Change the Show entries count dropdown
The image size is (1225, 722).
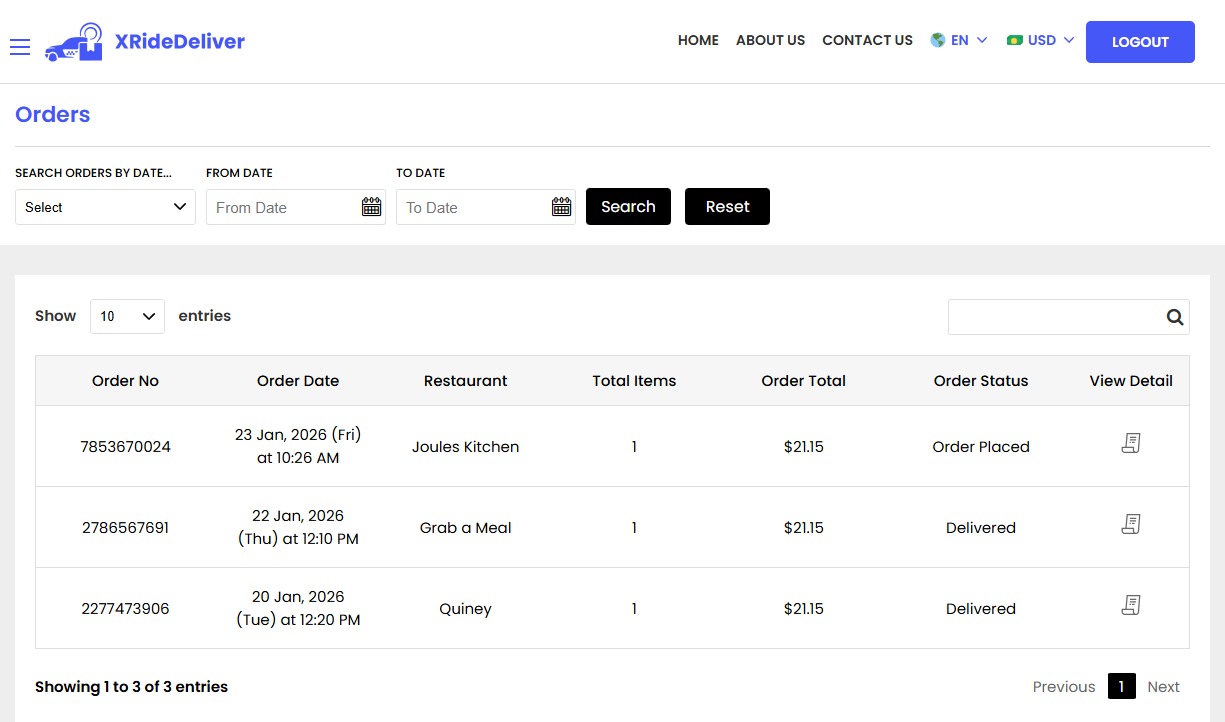(x=127, y=315)
